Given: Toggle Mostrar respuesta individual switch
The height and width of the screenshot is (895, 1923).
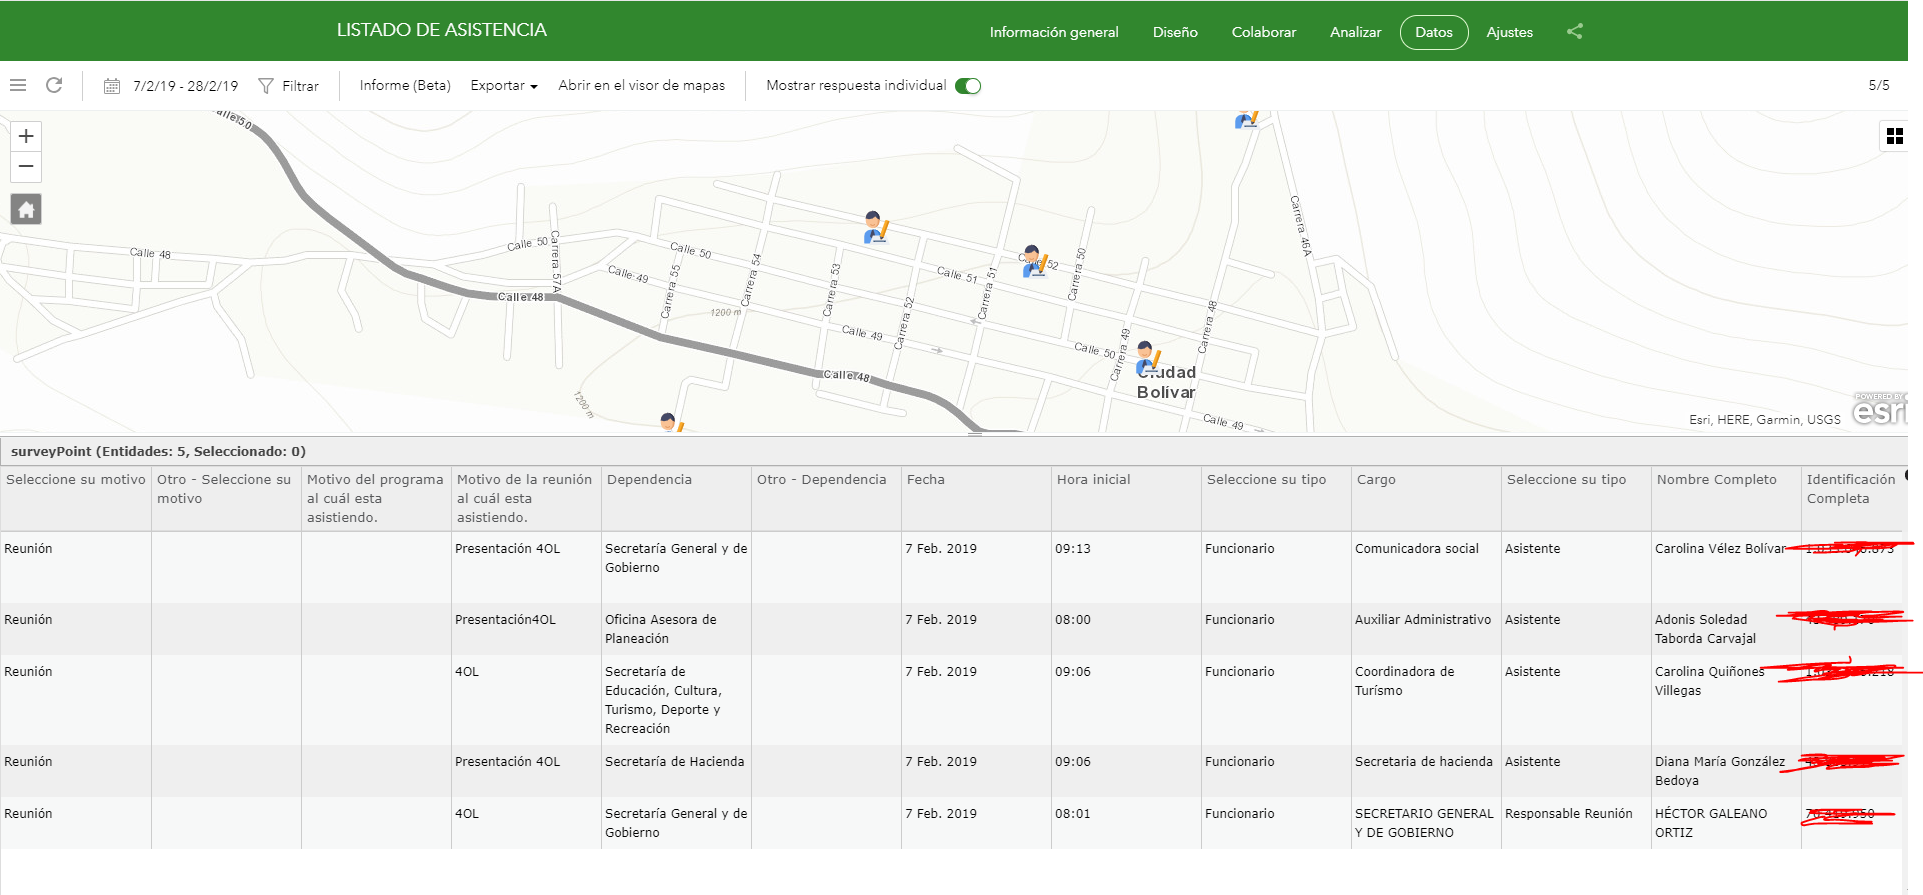Looking at the screenshot, I should click(967, 86).
